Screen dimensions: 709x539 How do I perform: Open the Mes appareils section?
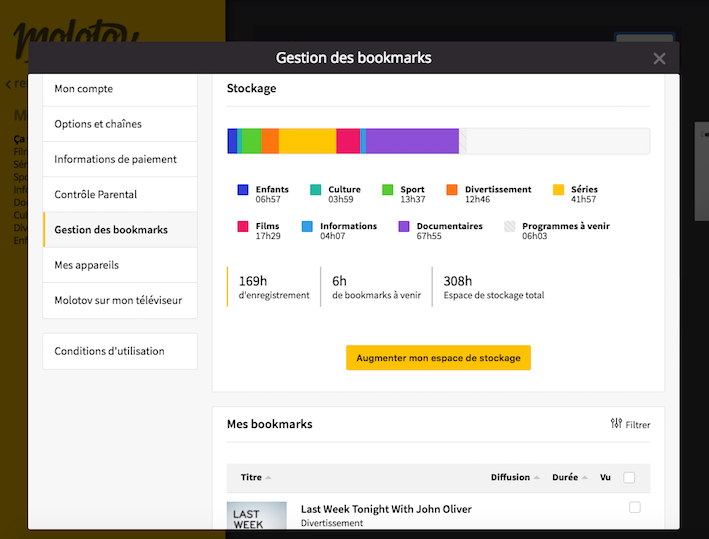click(x=120, y=265)
